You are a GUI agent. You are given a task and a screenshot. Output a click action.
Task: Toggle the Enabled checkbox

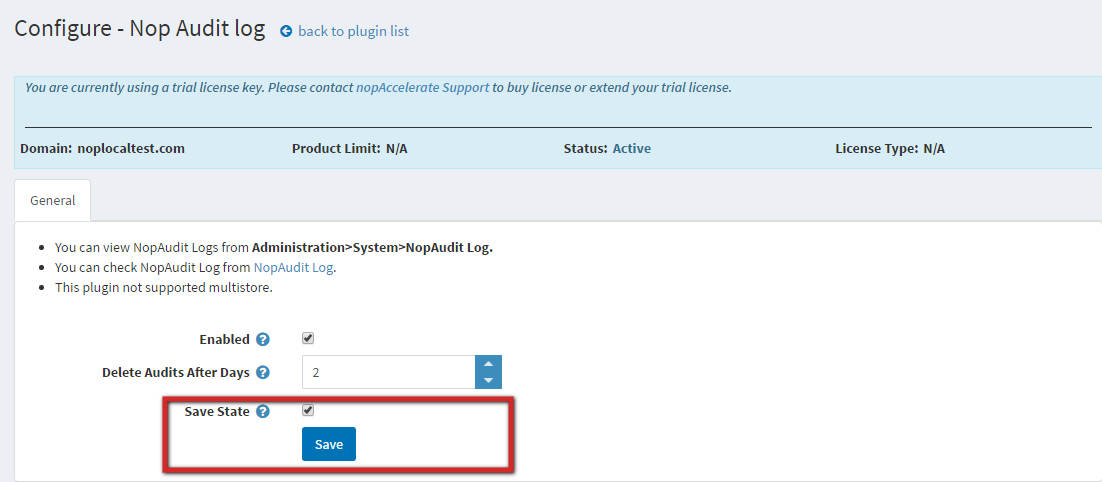click(308, 339)
